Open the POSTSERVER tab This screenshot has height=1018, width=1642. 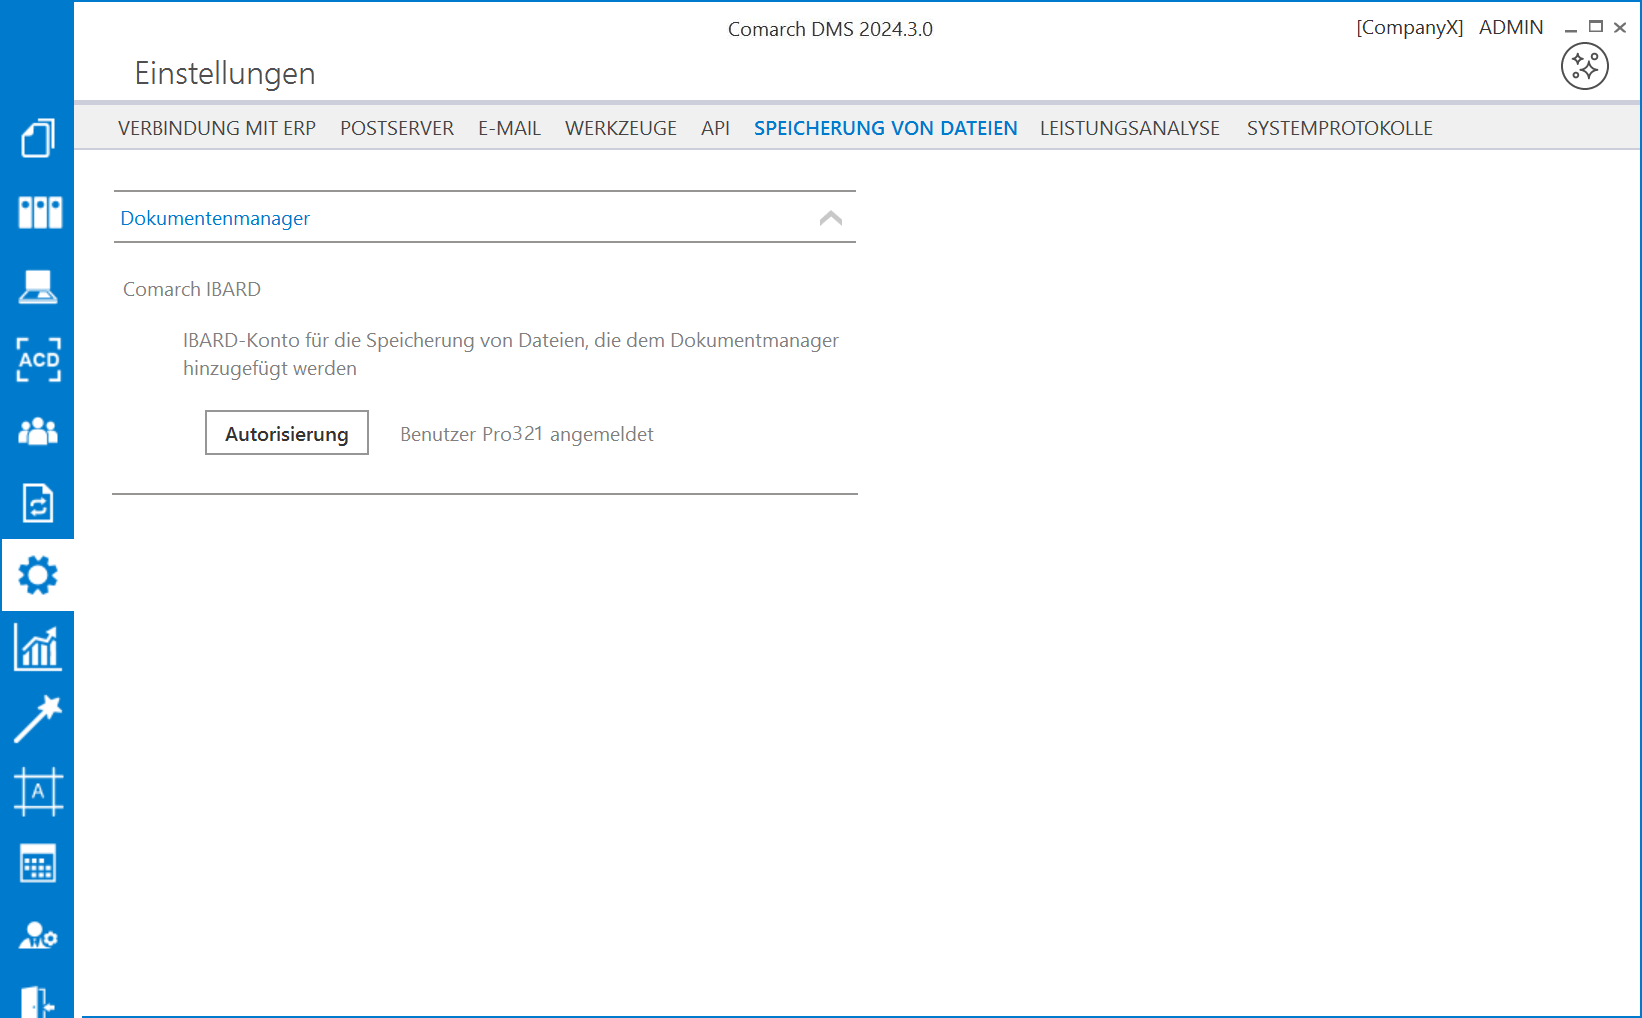[397, 128]
